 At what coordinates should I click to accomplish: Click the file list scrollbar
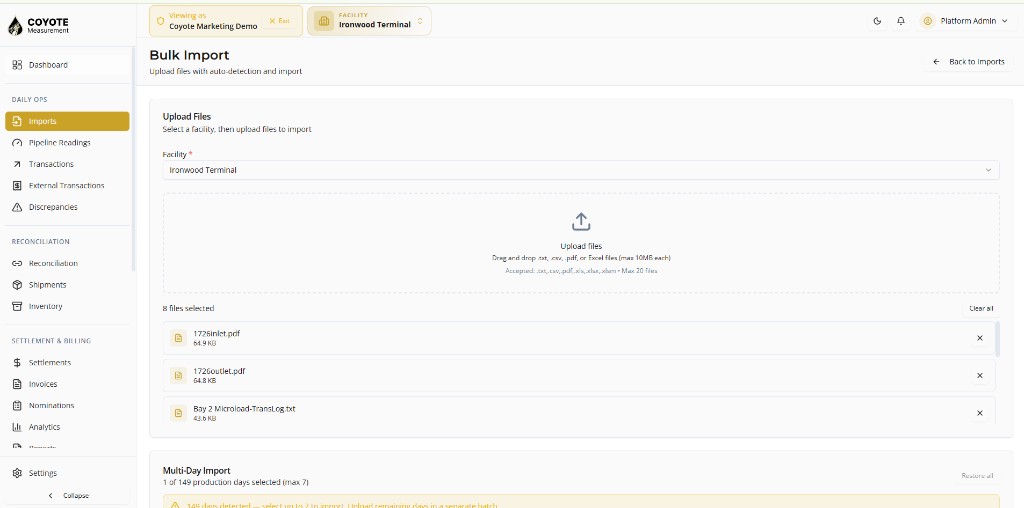coord(997,338)
